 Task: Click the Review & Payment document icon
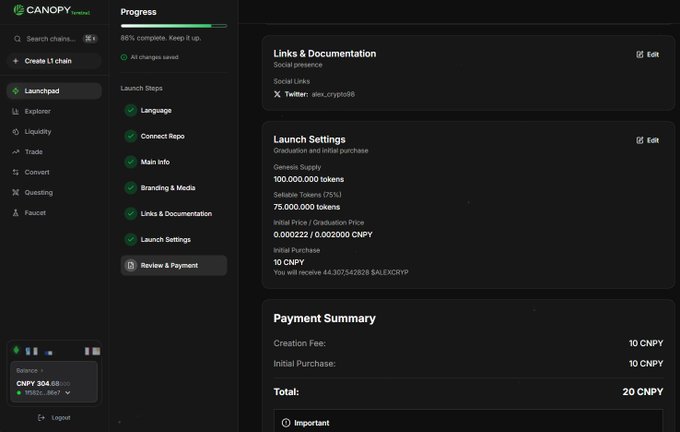pos(131,265)
